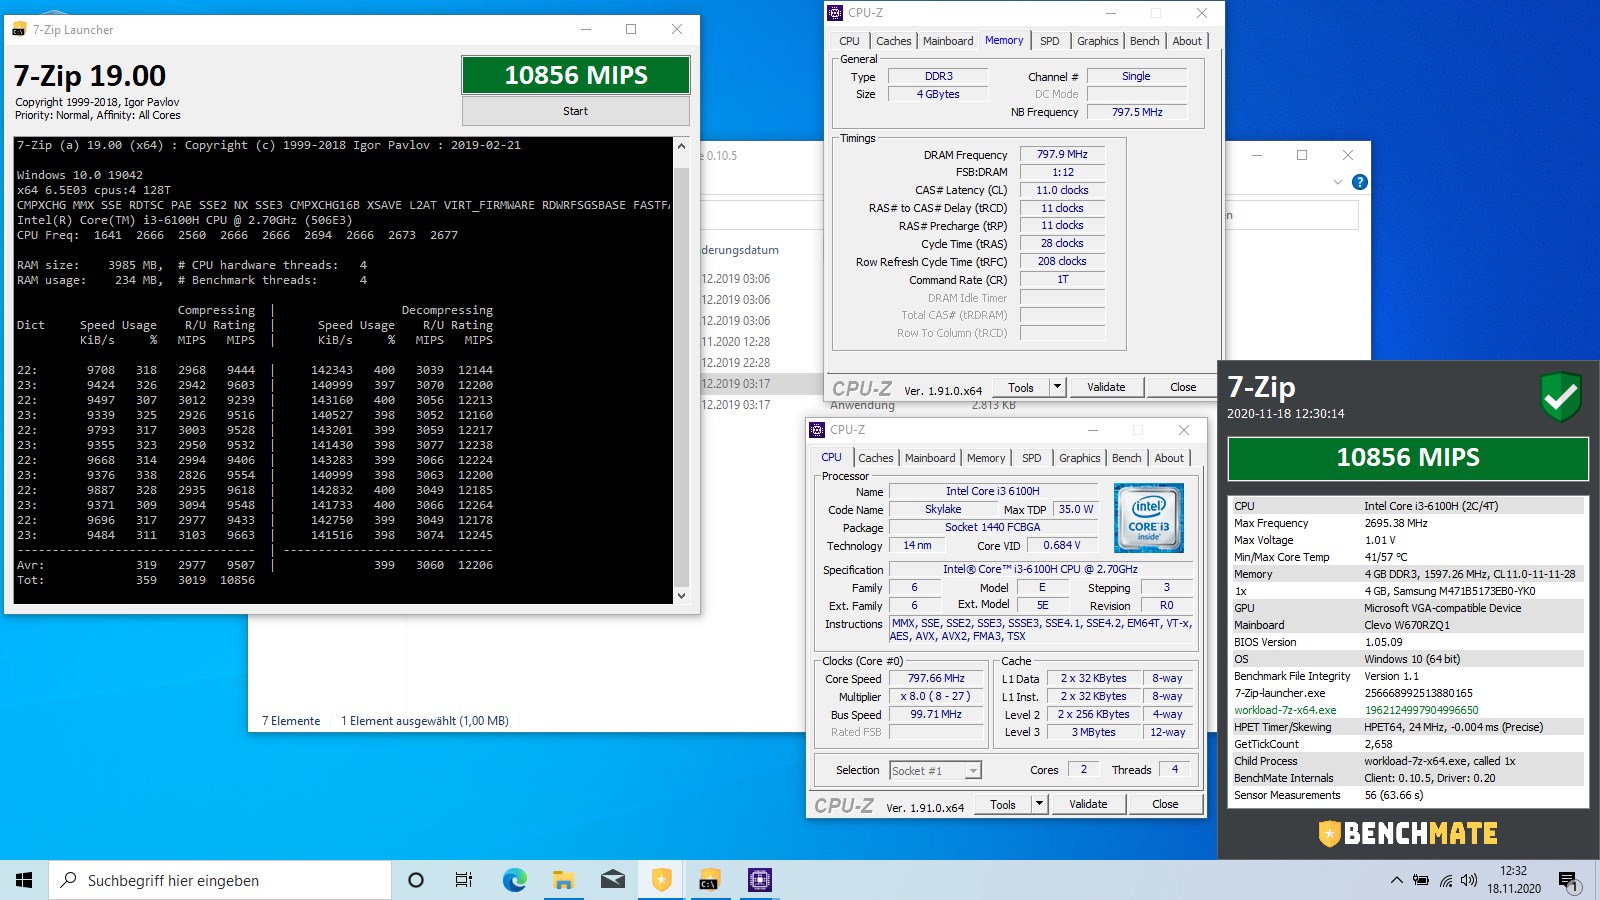Open Socket #1 selection dropdown
The width and height of the screenshot is (1600, 900).
coord(936,770)
